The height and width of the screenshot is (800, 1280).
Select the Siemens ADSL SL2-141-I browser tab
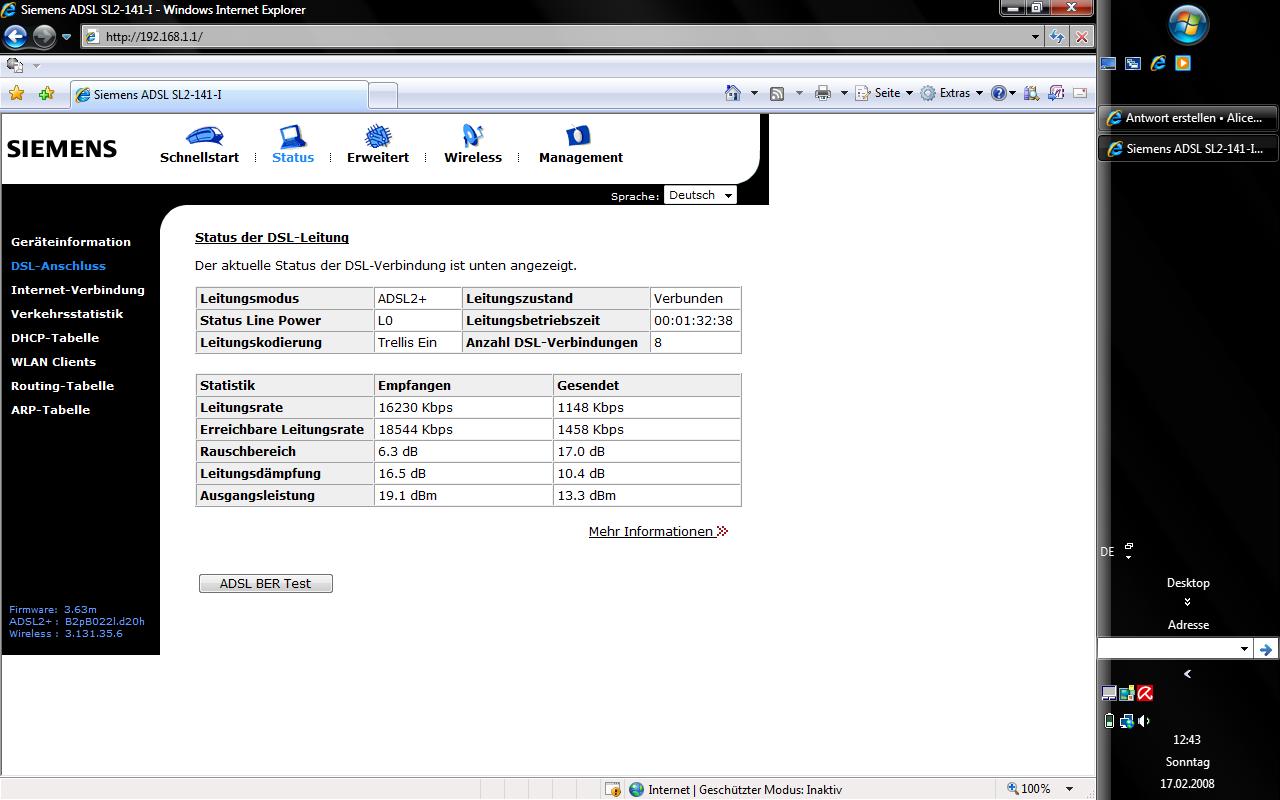click(x=218, y=95)
